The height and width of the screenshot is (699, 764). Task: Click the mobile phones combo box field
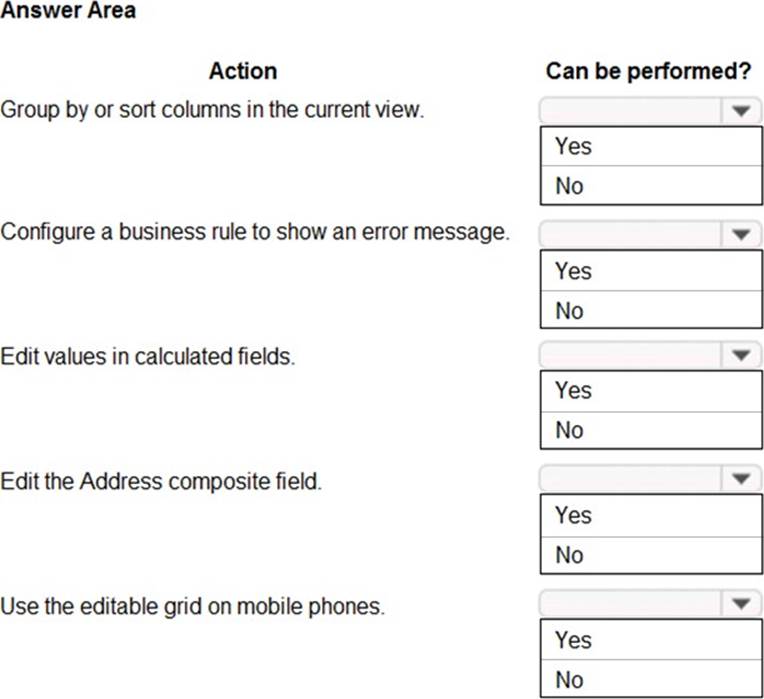click(630, 604)
